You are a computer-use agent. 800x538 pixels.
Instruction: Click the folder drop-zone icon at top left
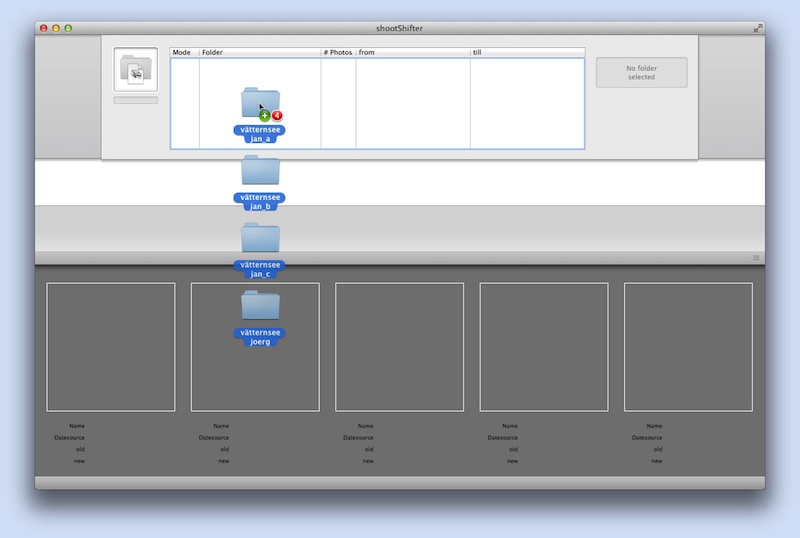(x=135, y=69)
